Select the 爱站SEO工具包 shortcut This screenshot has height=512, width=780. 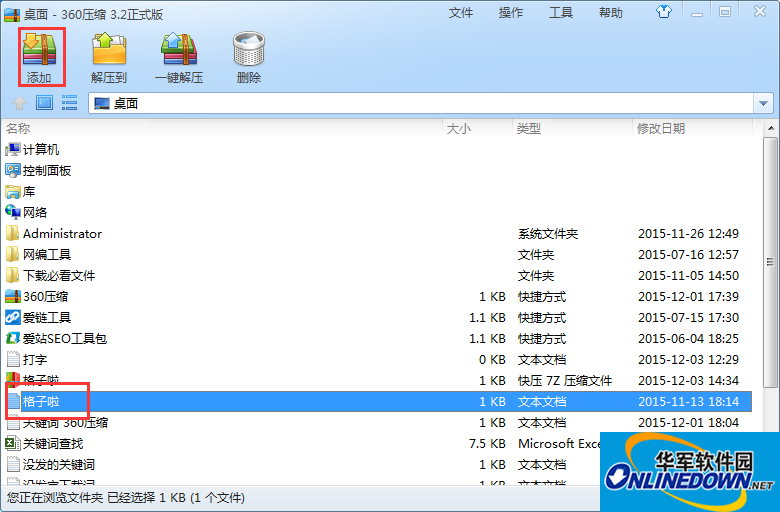[64, 338]
